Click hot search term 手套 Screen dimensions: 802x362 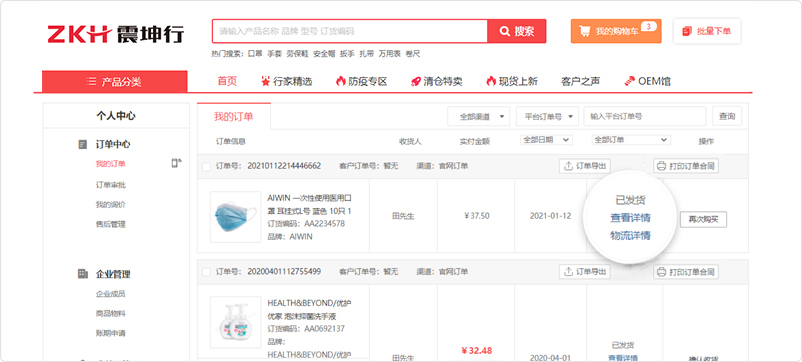pos(275,54)
